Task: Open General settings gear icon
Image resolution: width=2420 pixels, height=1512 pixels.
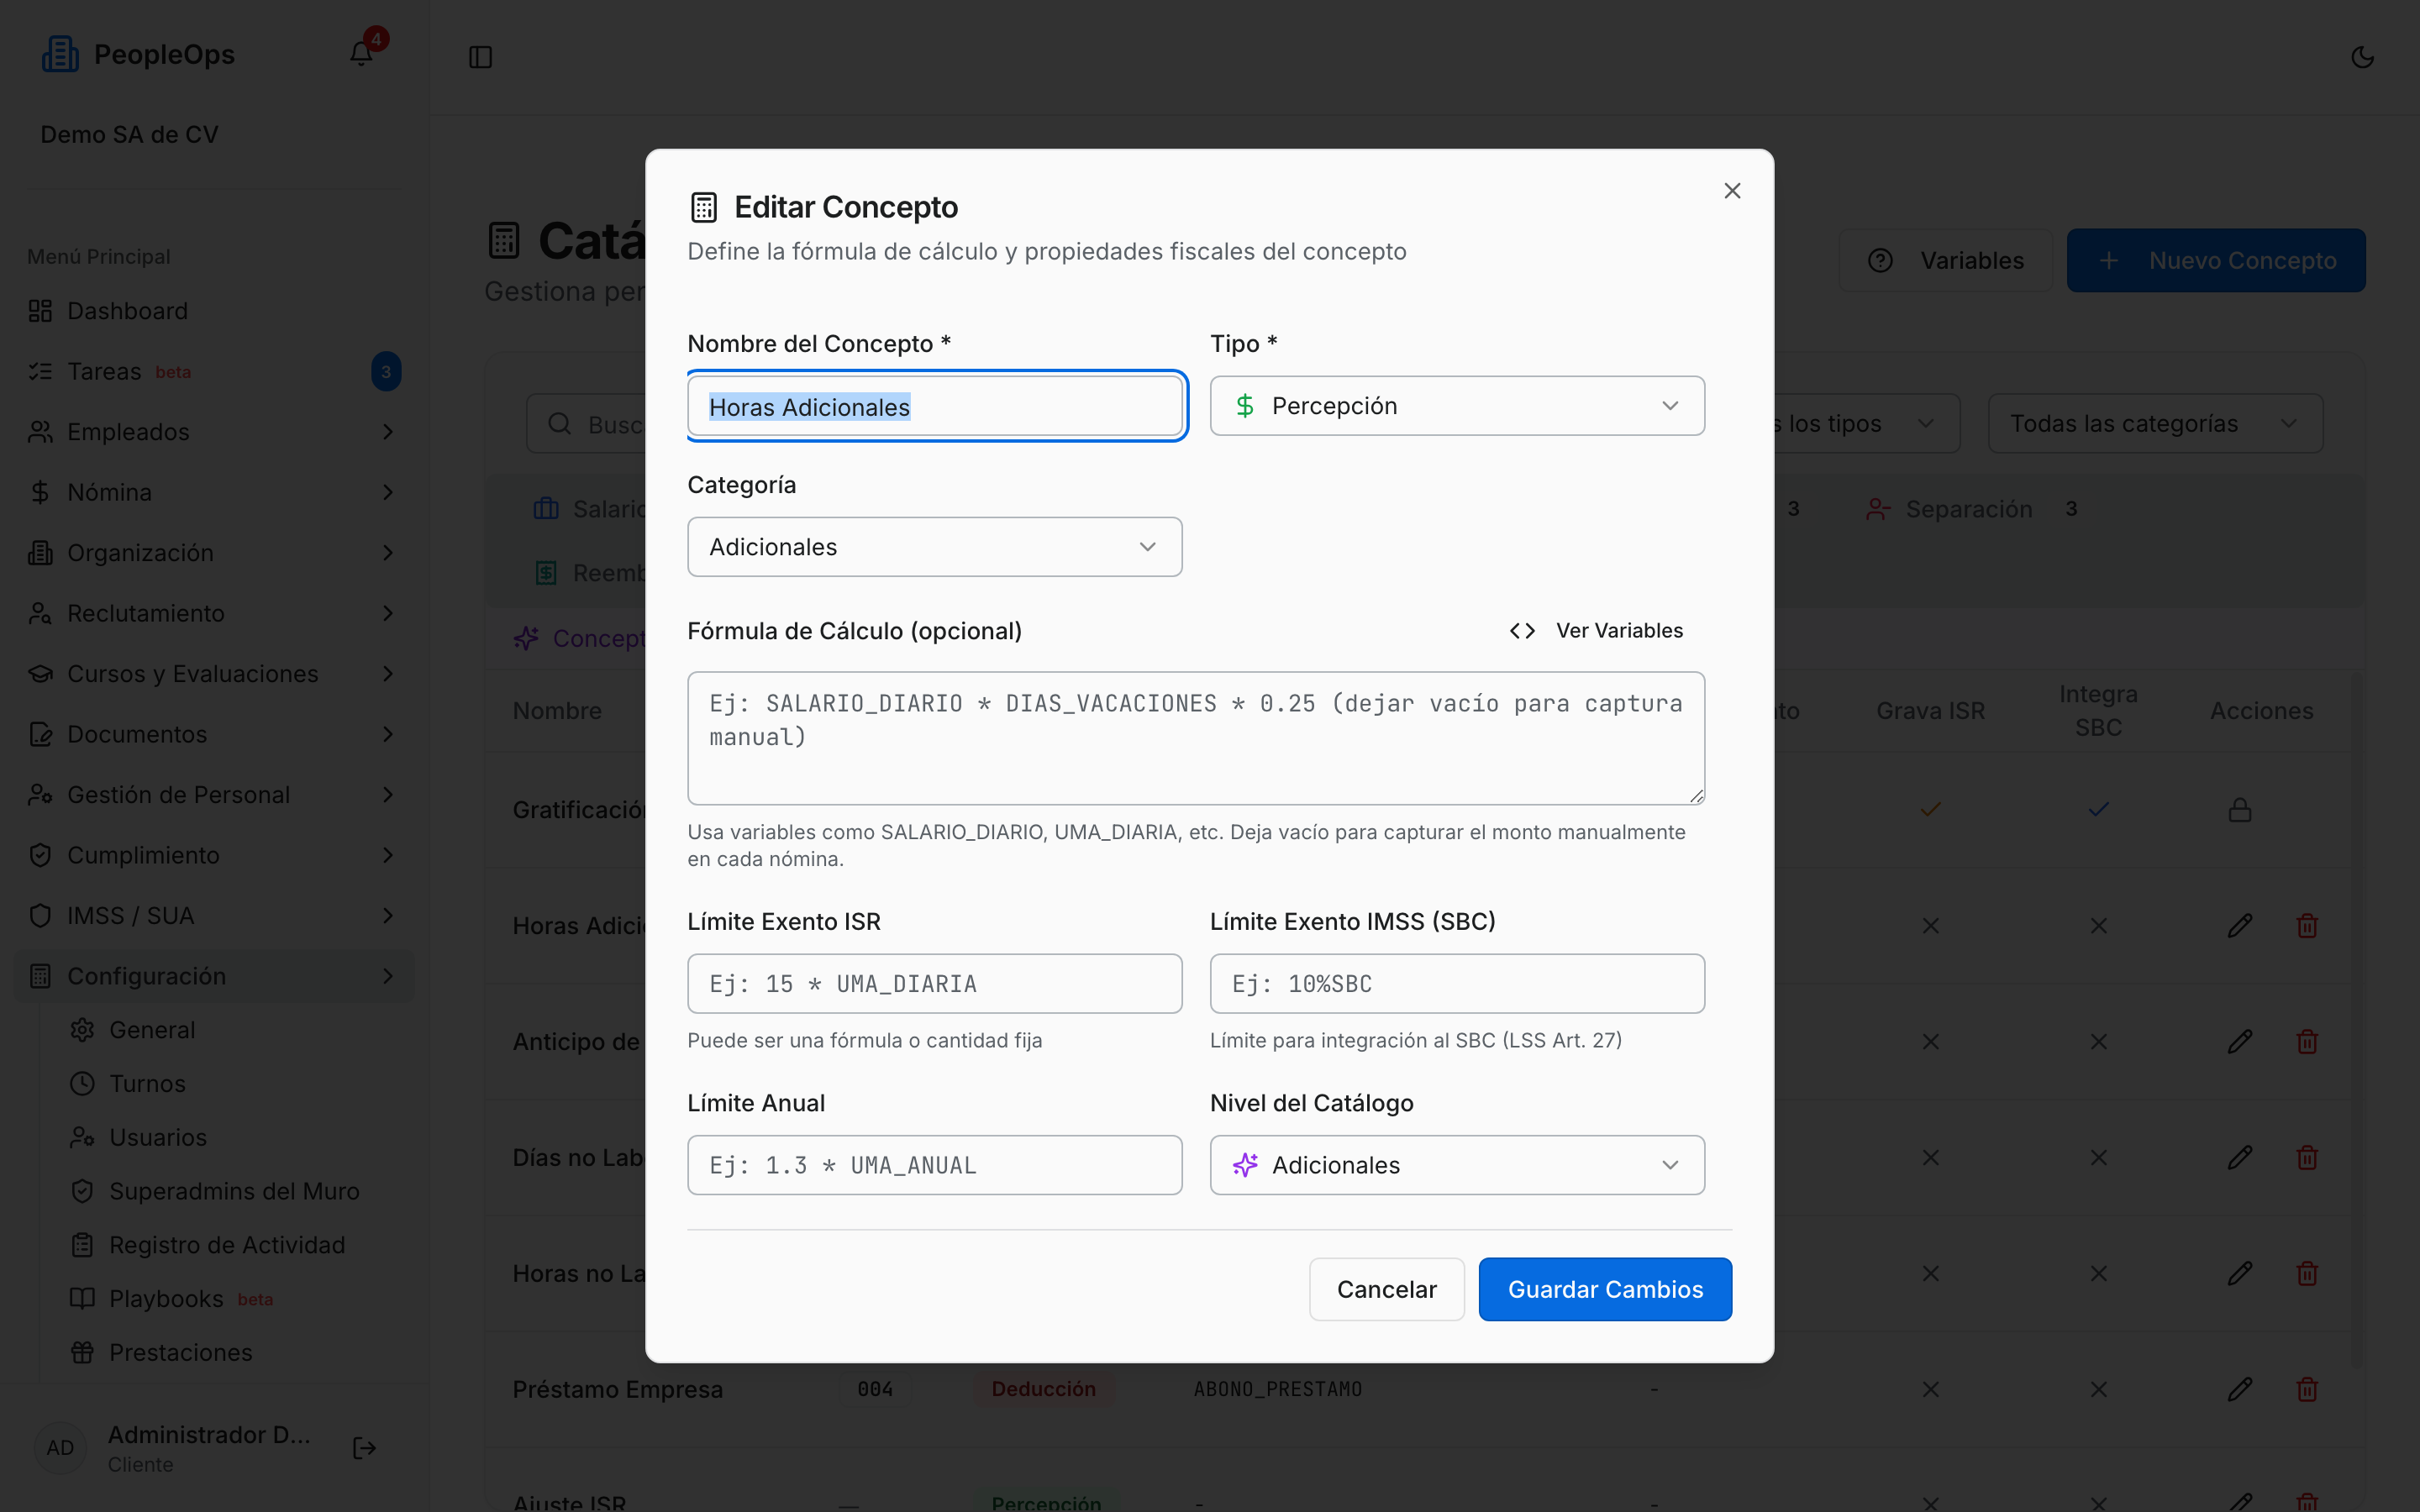Action: (x=82, y=1030)
